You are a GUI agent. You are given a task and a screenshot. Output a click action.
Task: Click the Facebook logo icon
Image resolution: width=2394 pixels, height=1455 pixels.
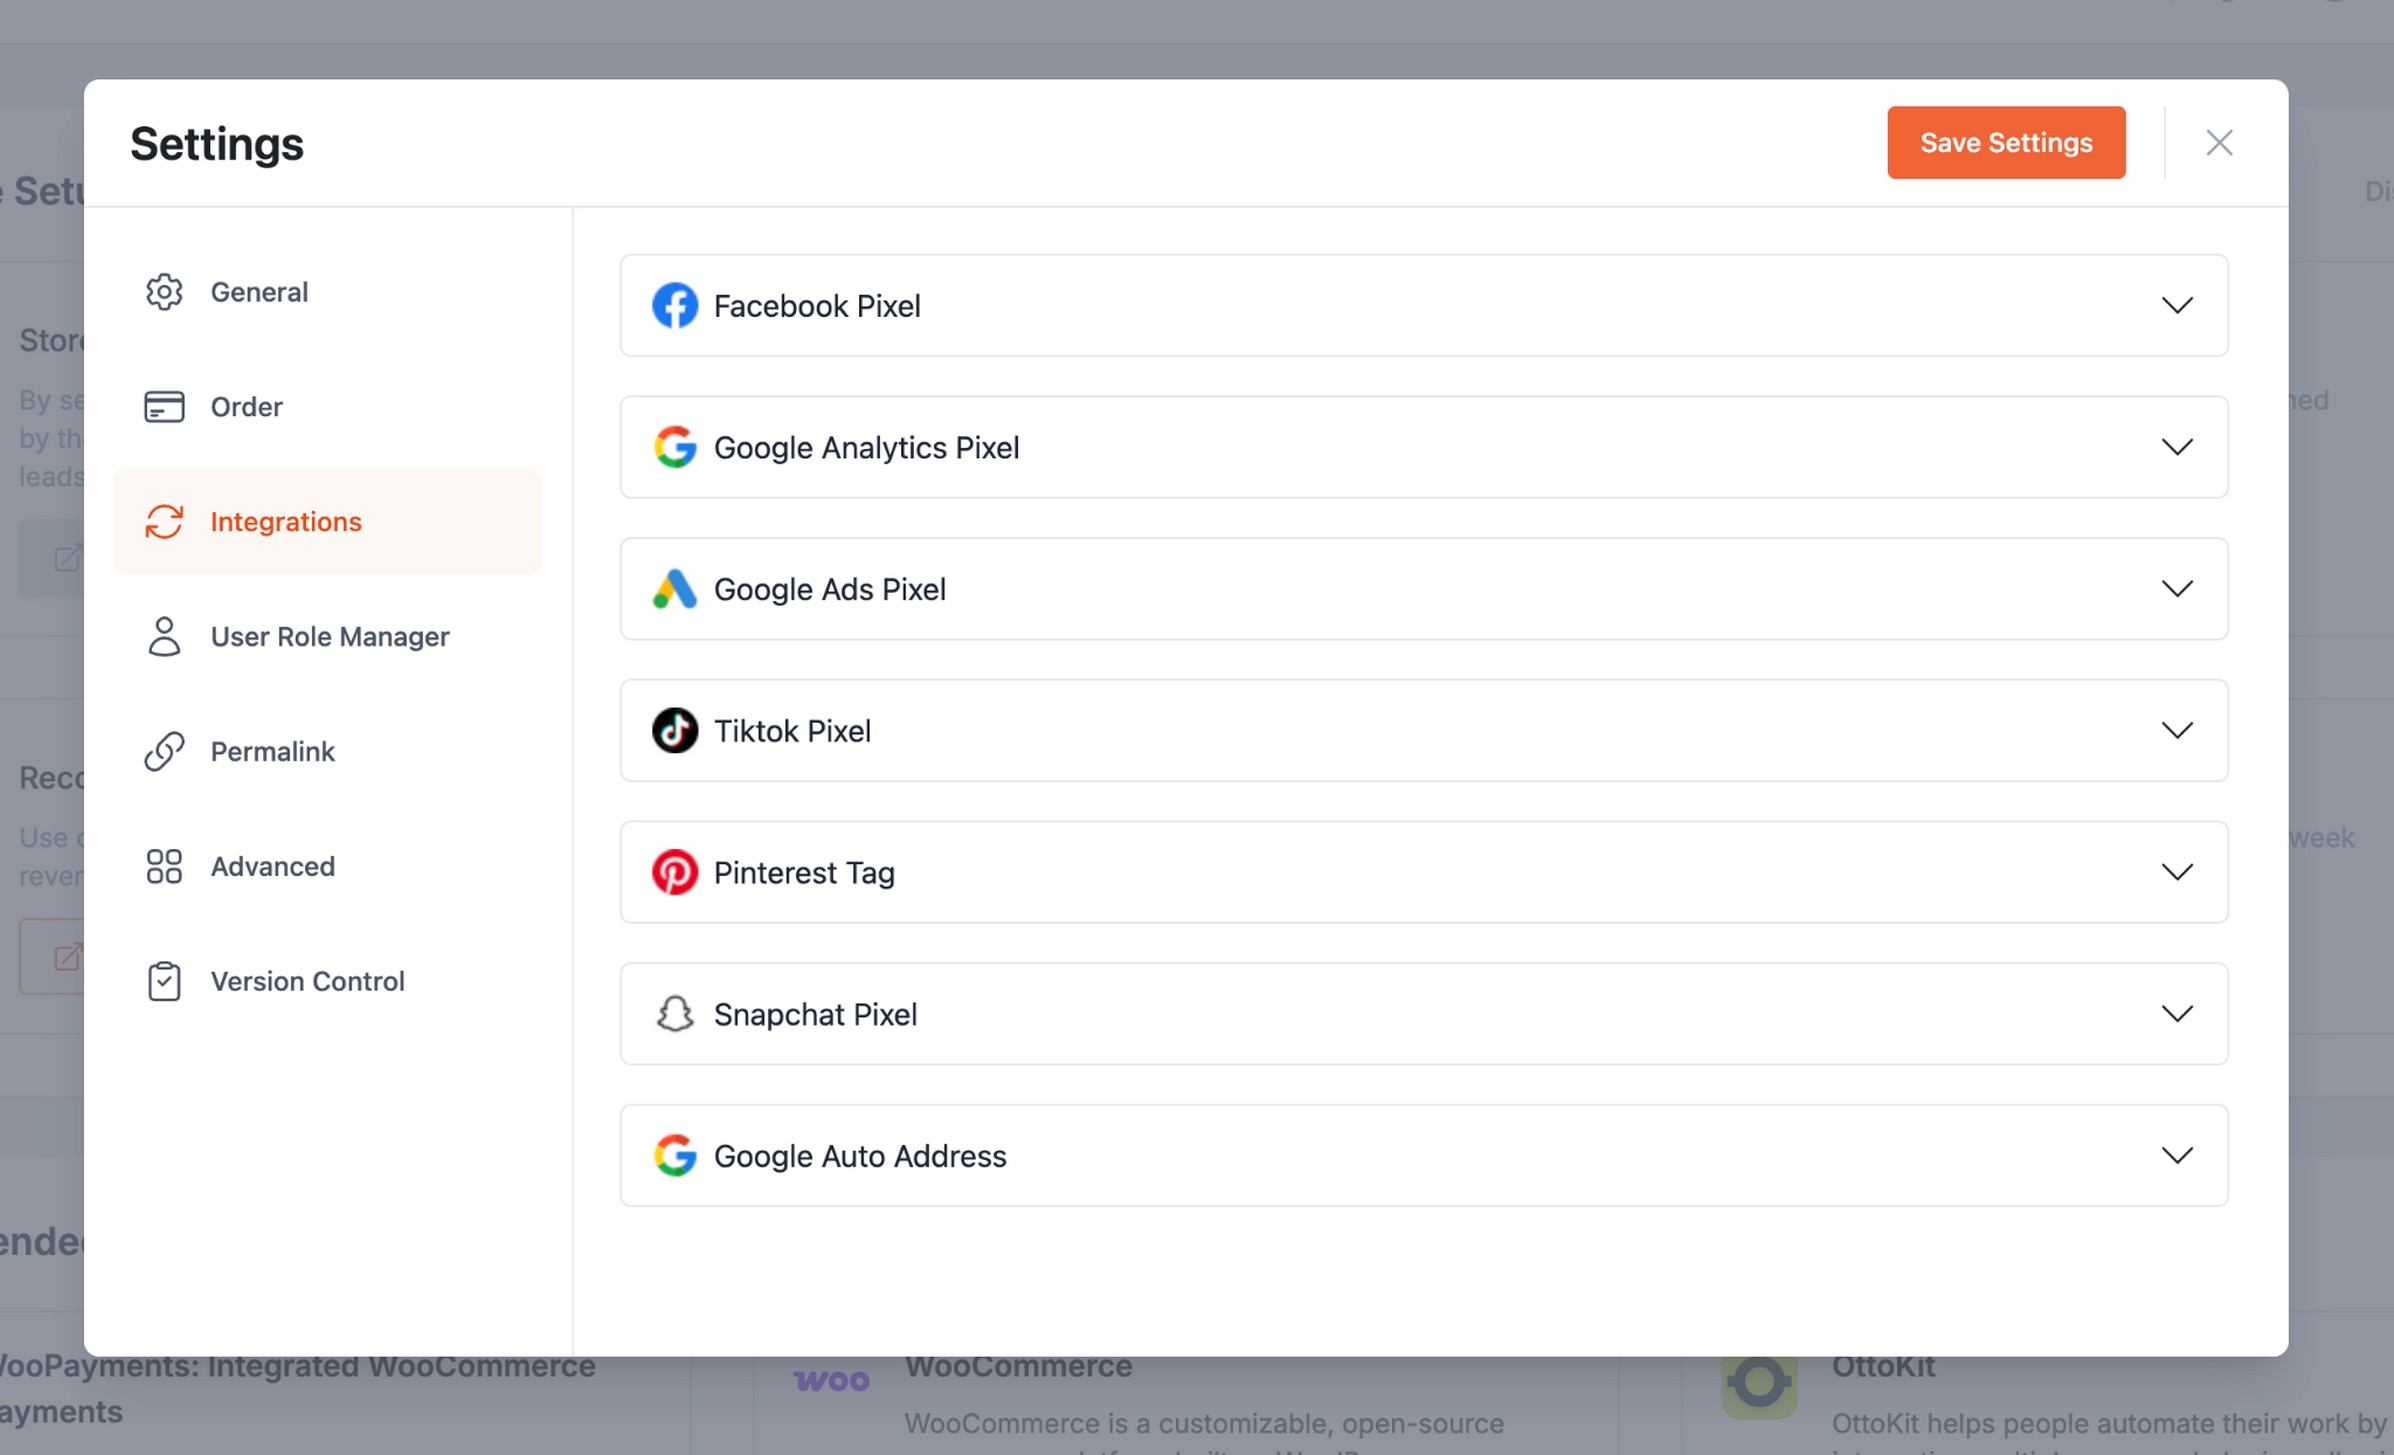(x=675, y=306)
